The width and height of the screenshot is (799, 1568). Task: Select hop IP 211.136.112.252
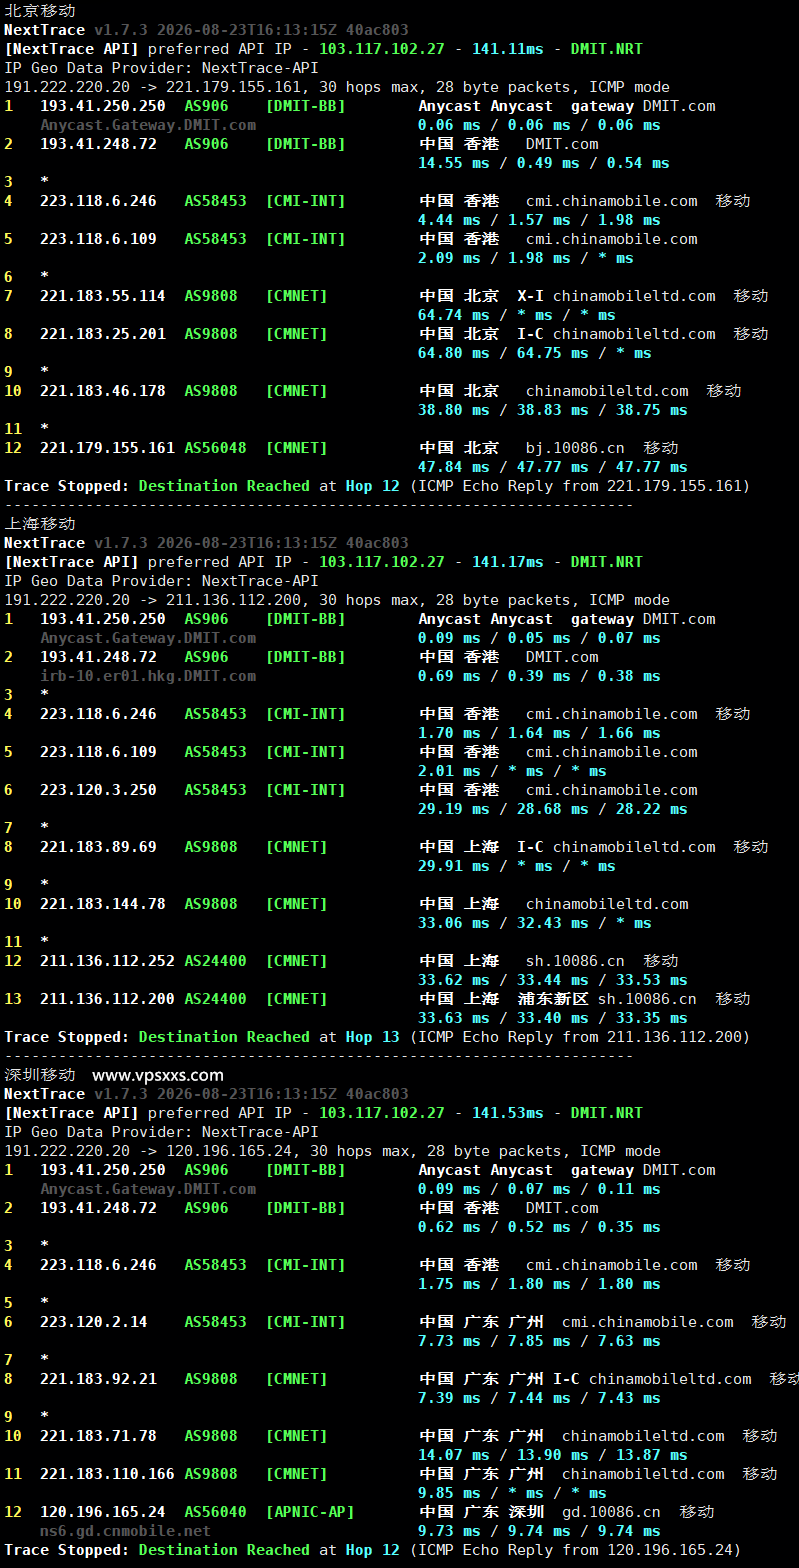point(107,961)
